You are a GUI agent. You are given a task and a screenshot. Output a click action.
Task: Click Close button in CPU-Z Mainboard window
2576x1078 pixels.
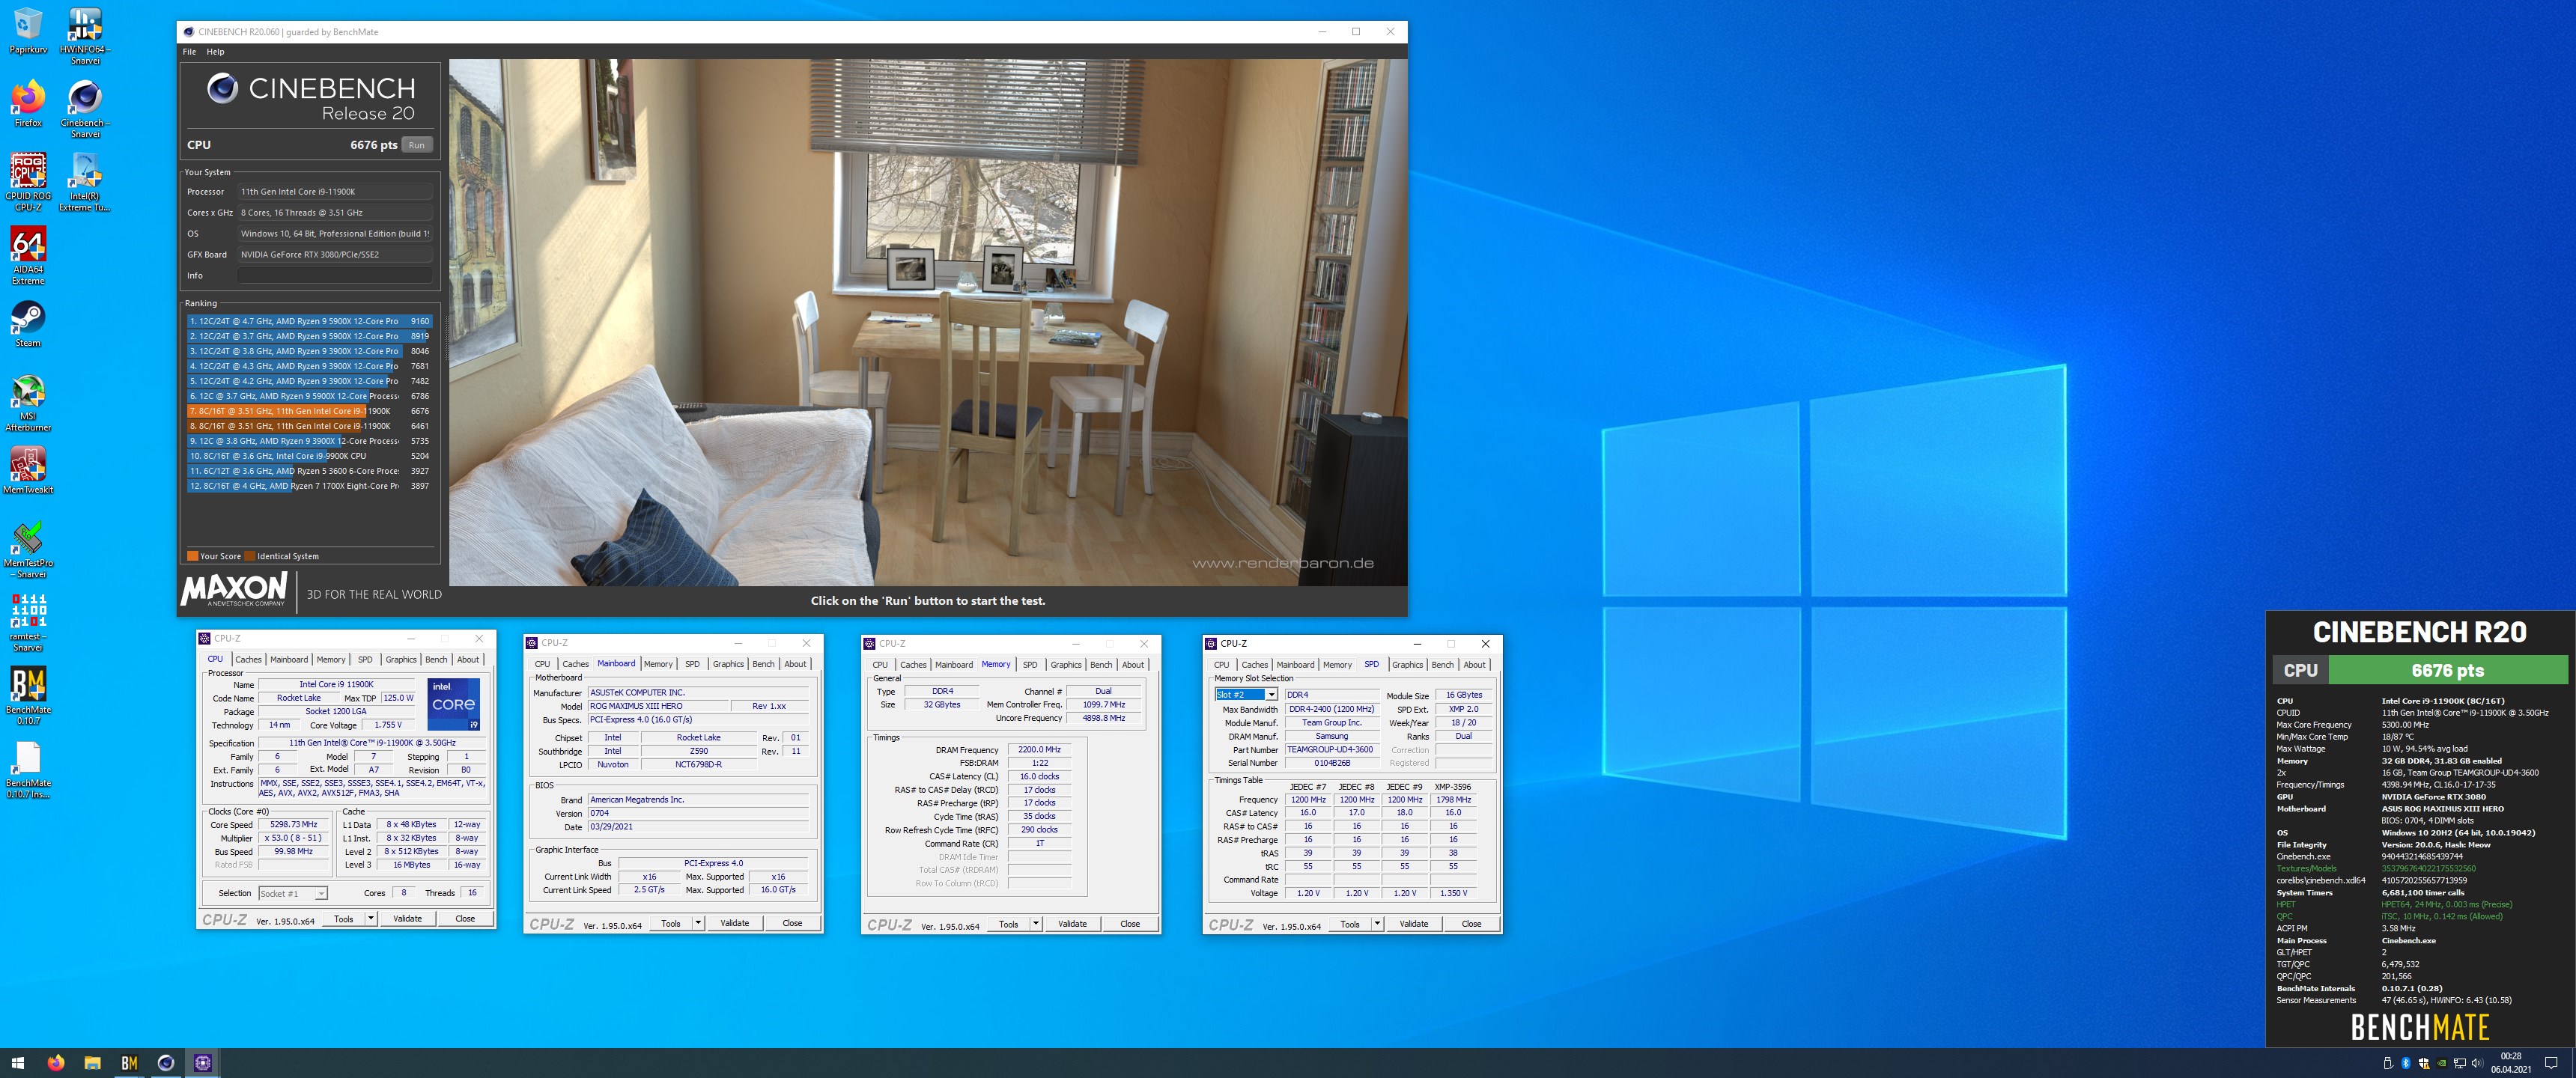(792, 923)
